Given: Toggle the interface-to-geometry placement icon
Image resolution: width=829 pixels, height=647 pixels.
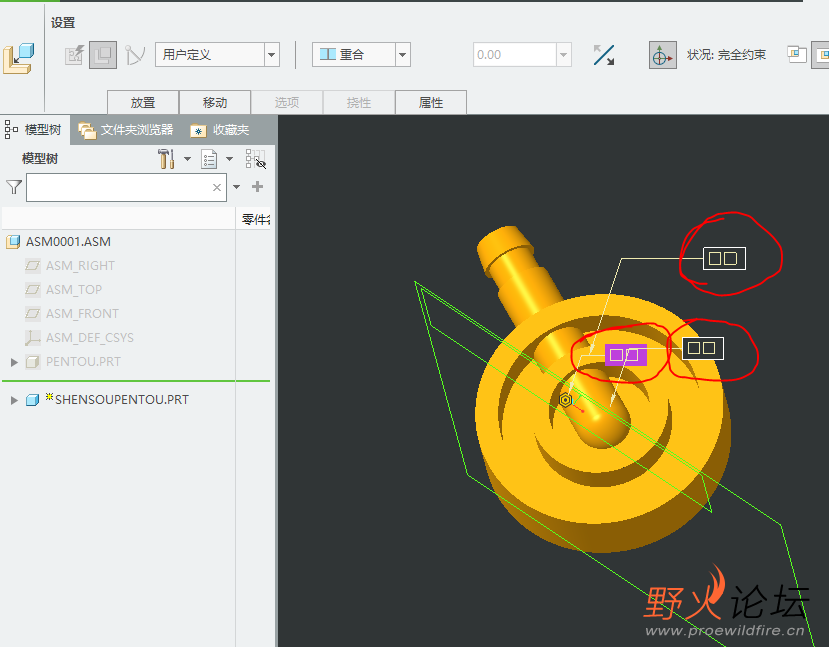Looking at the screenshot, I should [x=74, y=55].
